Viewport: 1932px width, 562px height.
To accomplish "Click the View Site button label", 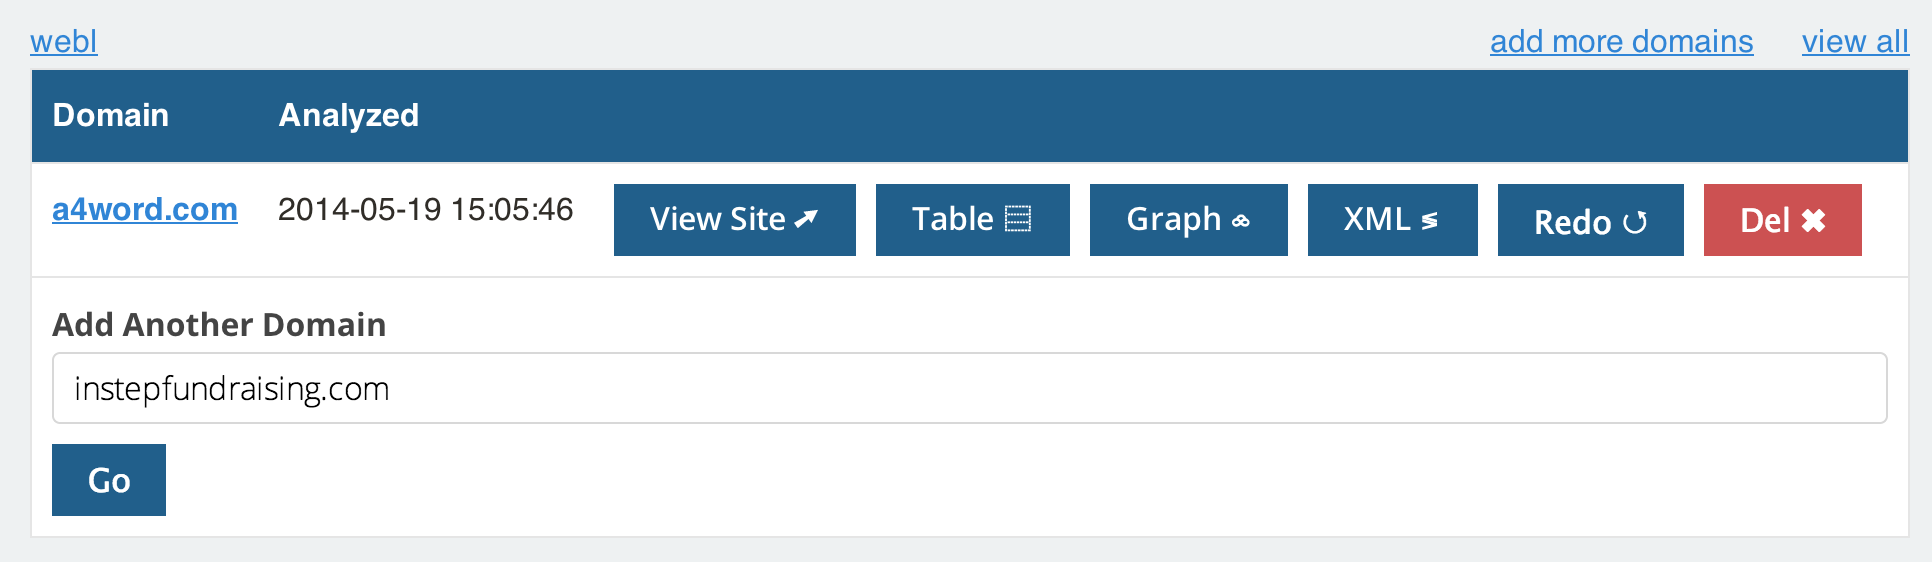I will 718,219.
